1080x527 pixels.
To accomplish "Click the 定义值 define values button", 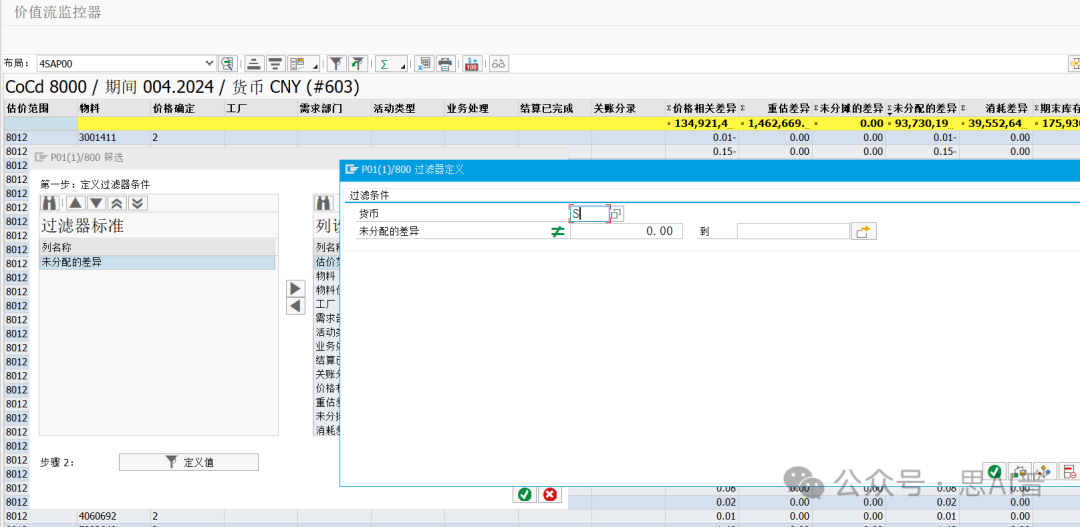I will (x=188, y=462).
